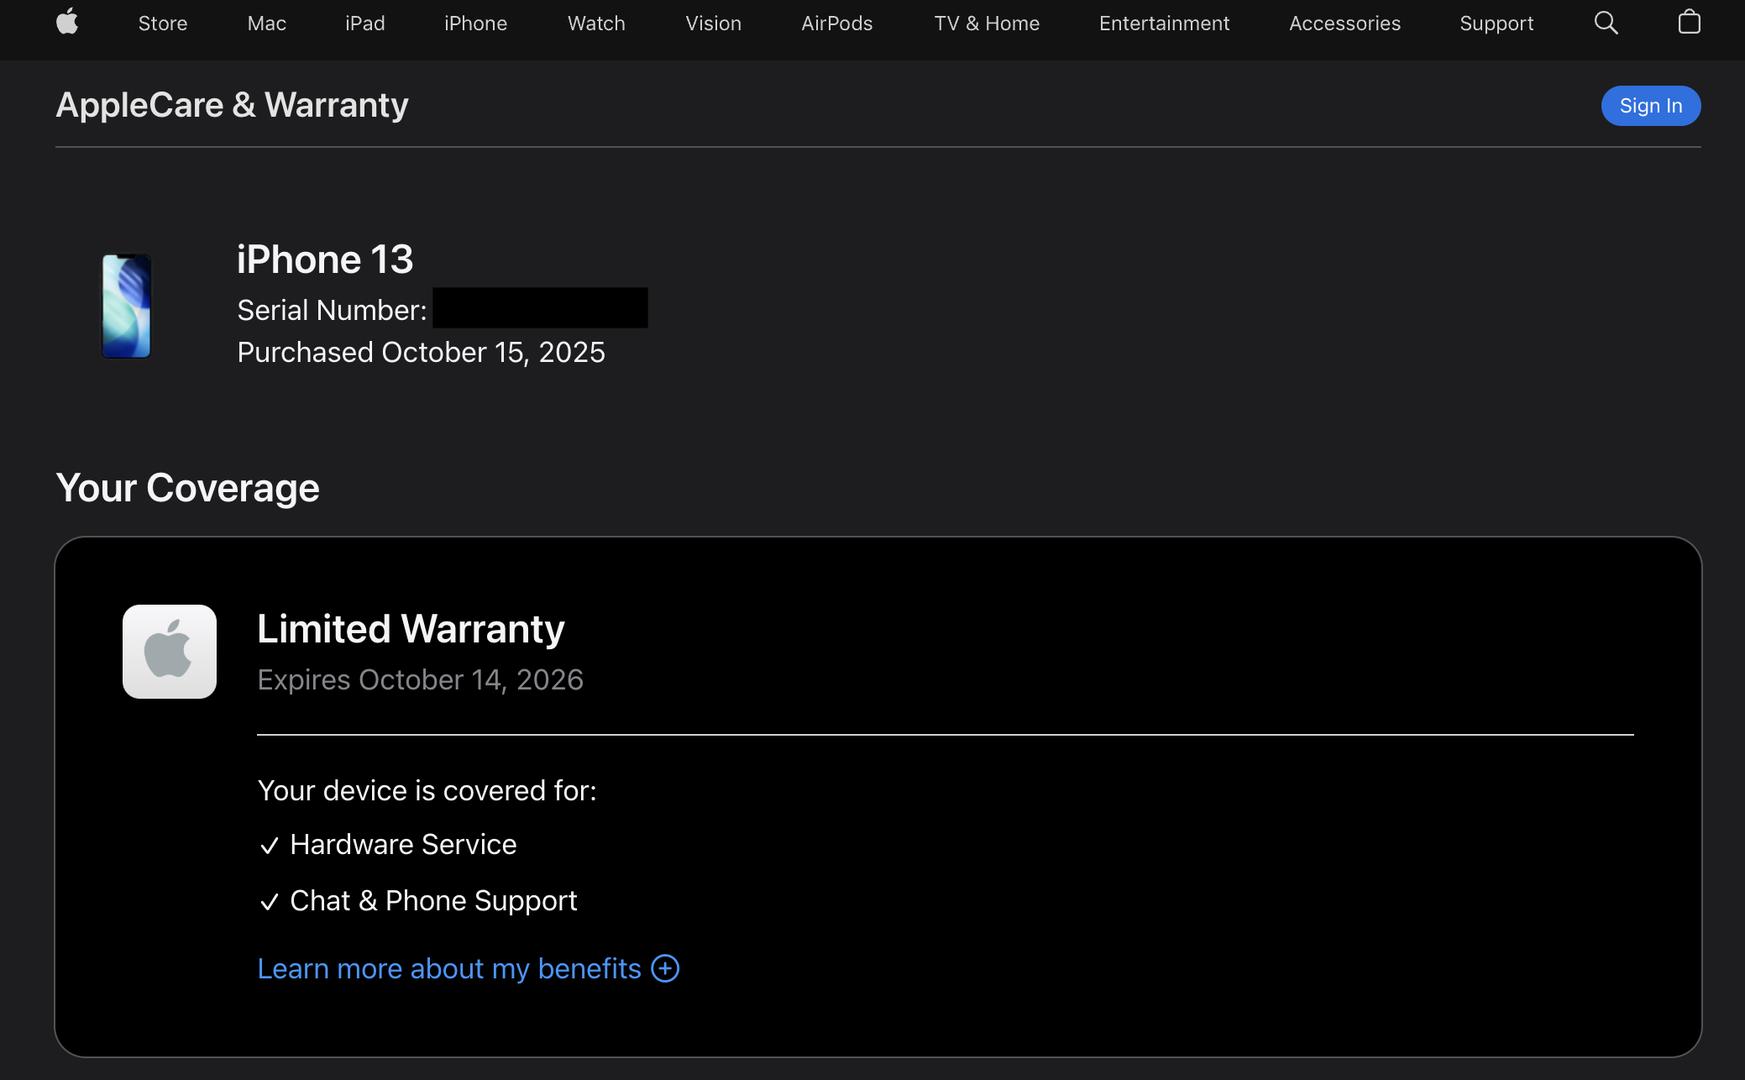Select TV & Home navigation item

click(986, 23)
